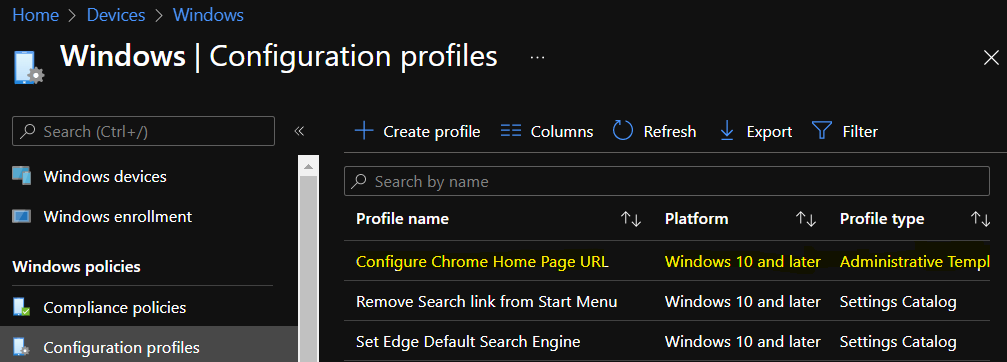Click the Compliance policies sidebar icon
This screenshot has width=1007, height=362.
point(22,307)
